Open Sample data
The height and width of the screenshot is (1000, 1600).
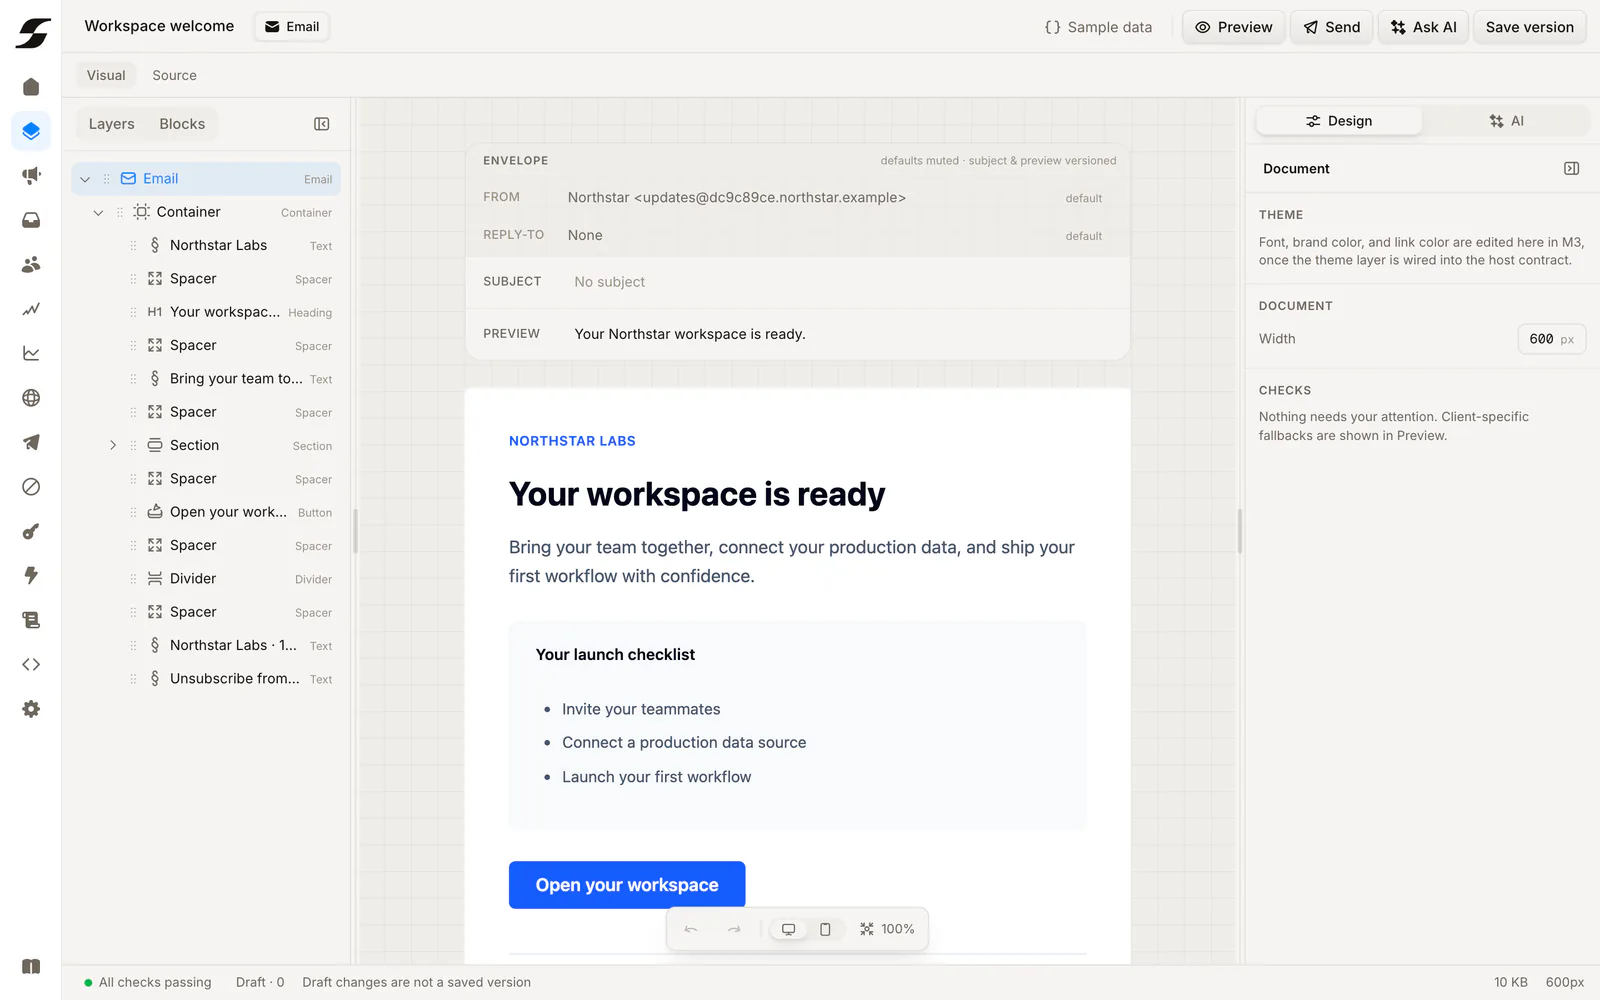click(1098, 27)
